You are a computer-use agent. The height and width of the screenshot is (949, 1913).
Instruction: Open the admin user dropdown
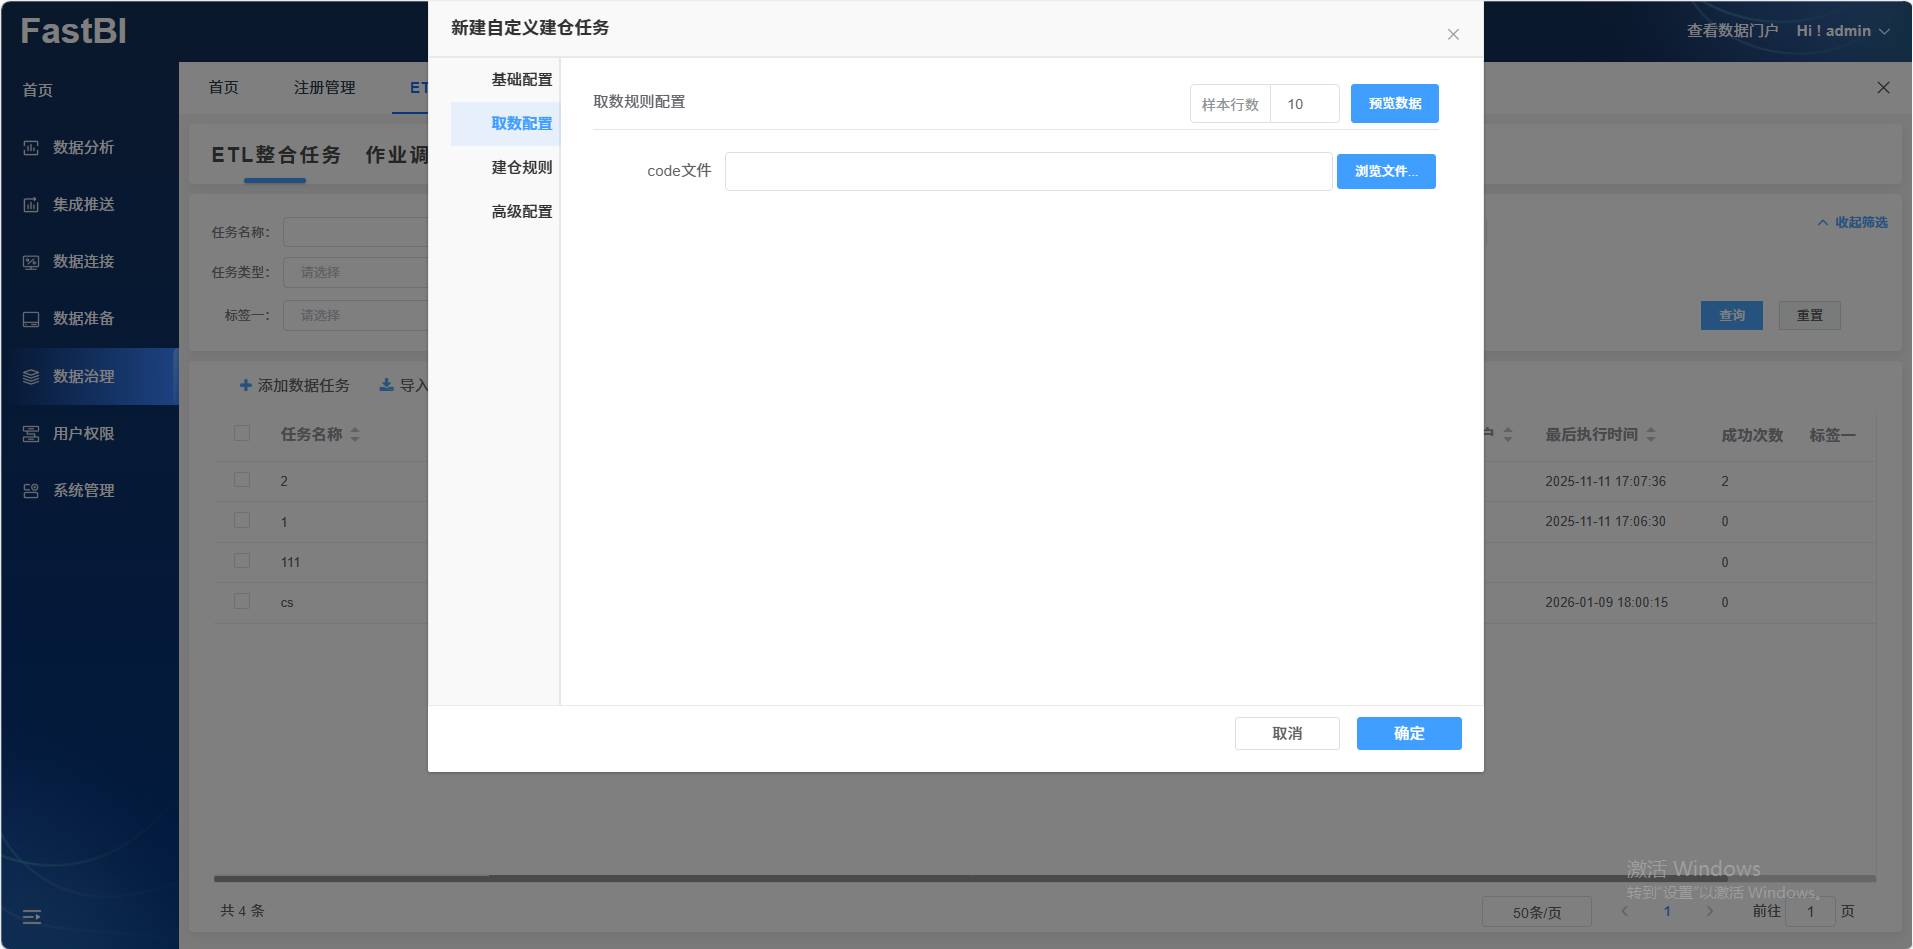1842,31
